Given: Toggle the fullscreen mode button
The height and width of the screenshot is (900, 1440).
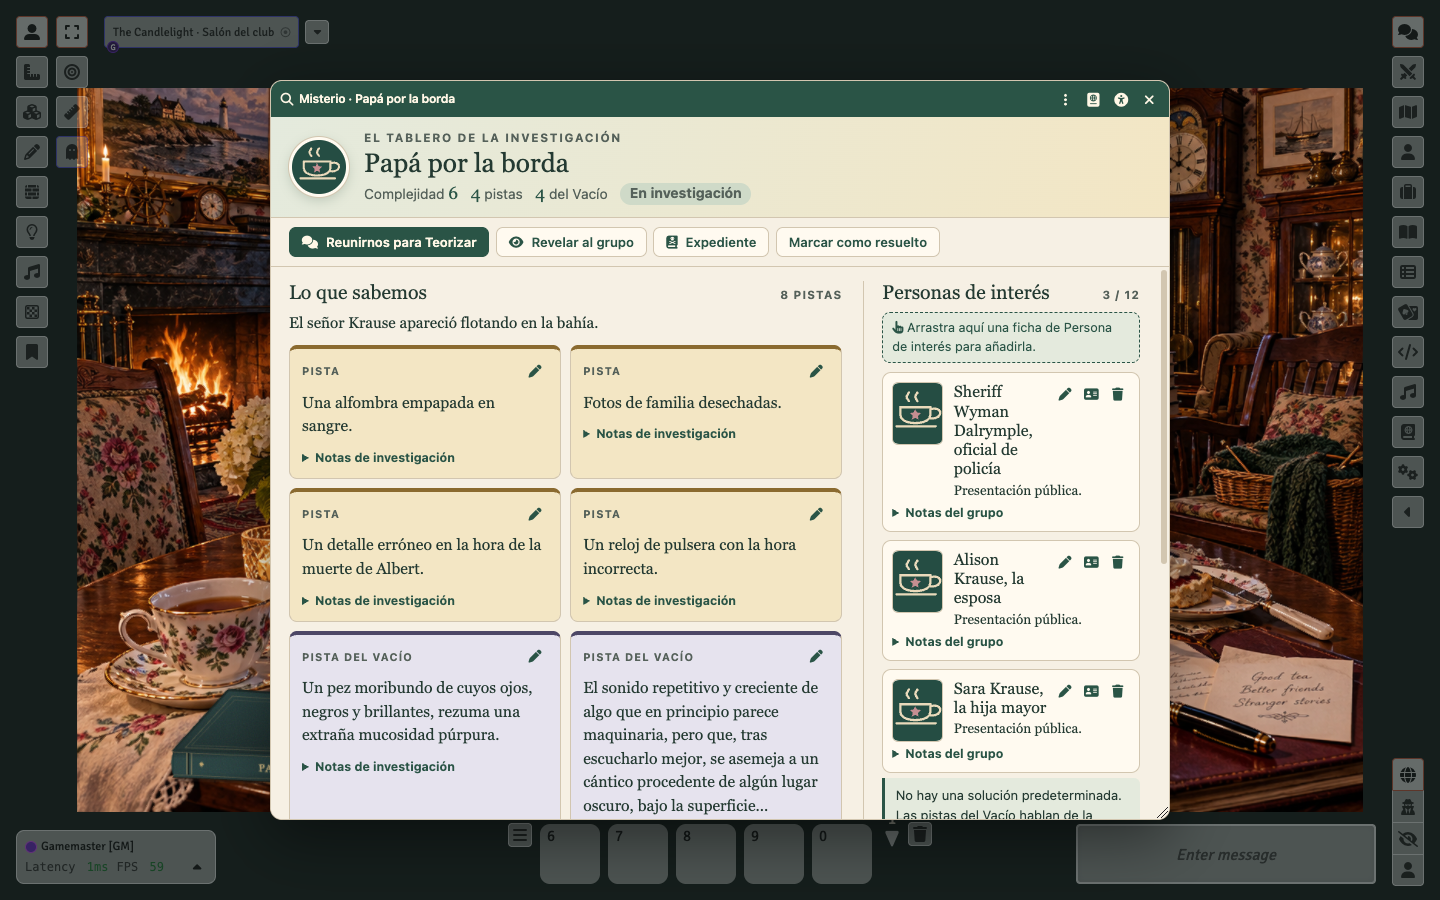Looking at the screenshot, I should [72, 32].
